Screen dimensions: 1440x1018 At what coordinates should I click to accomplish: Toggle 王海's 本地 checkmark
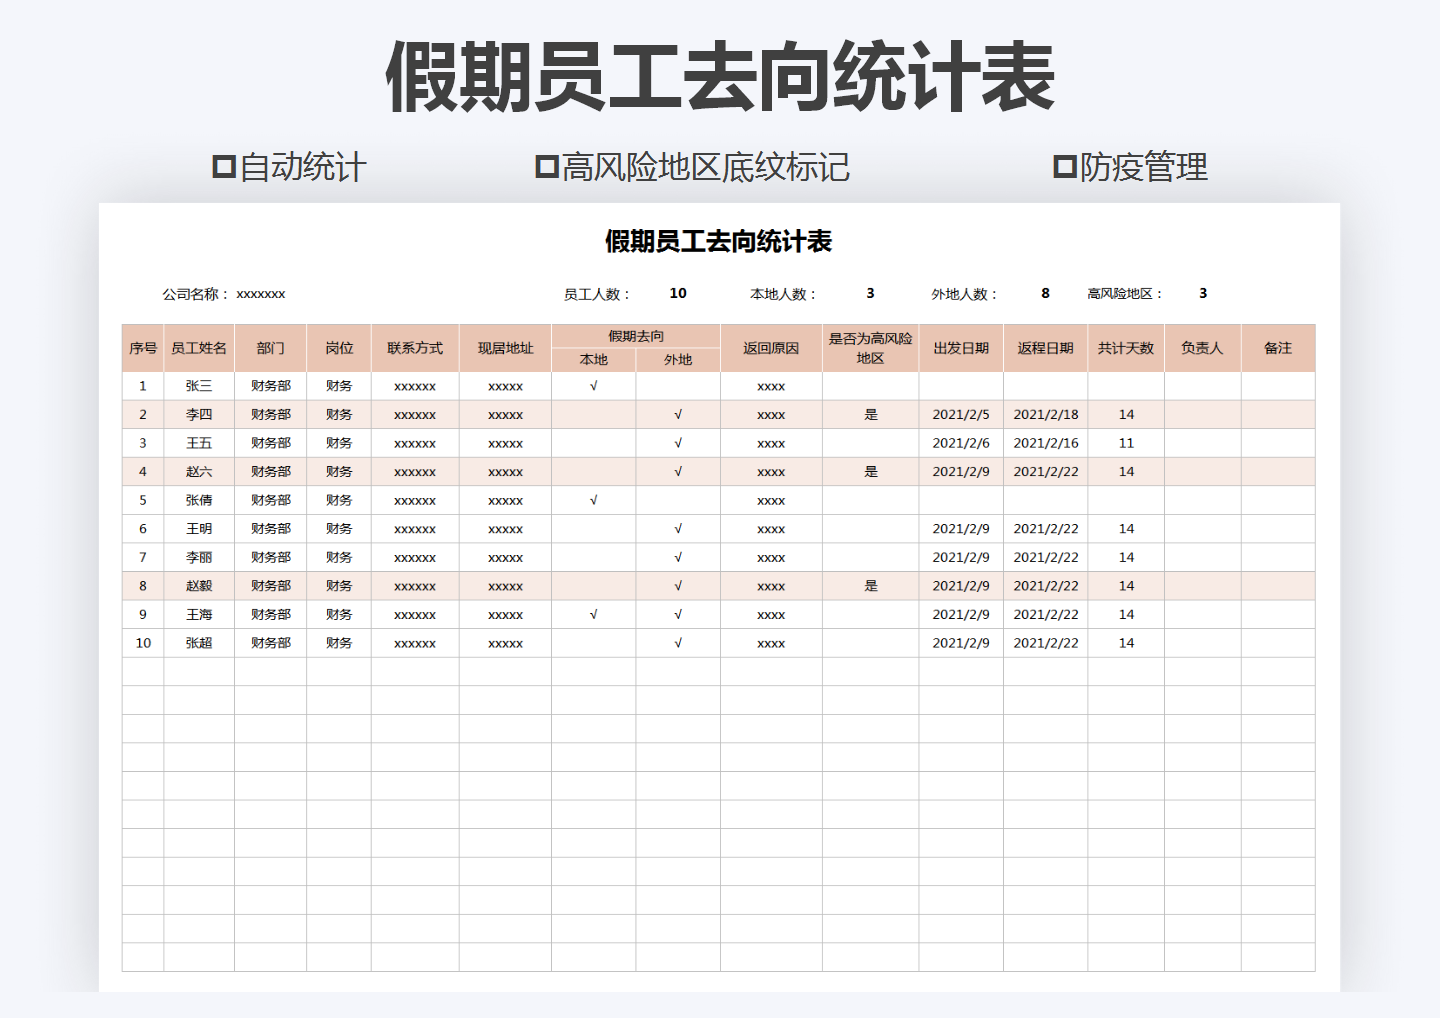point(593,615)
